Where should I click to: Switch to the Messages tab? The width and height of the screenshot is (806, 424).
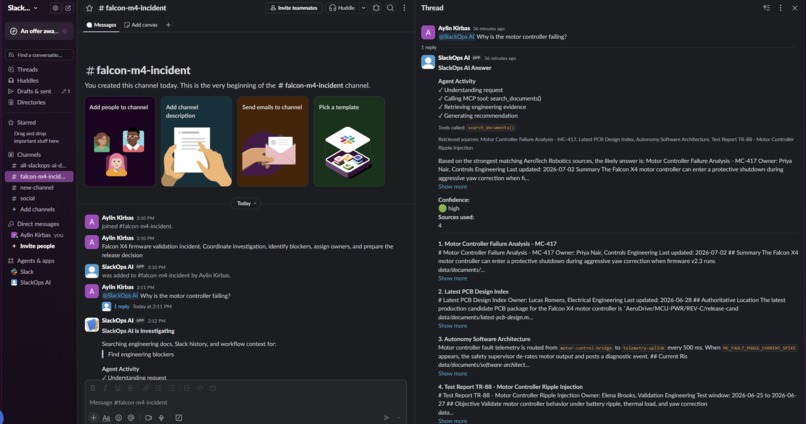[101, 25]
